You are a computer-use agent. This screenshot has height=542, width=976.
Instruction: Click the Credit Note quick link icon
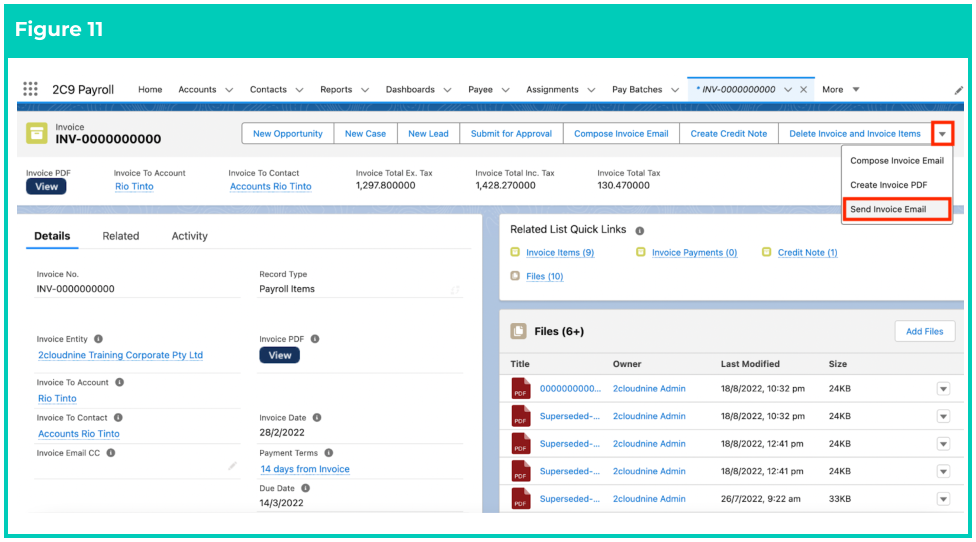pos(766,252)
